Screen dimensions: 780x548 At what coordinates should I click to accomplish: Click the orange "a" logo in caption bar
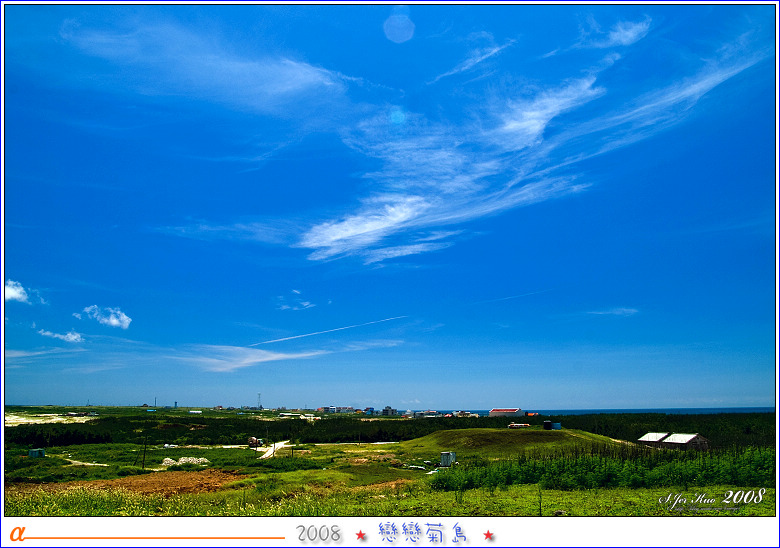(17, 533)
